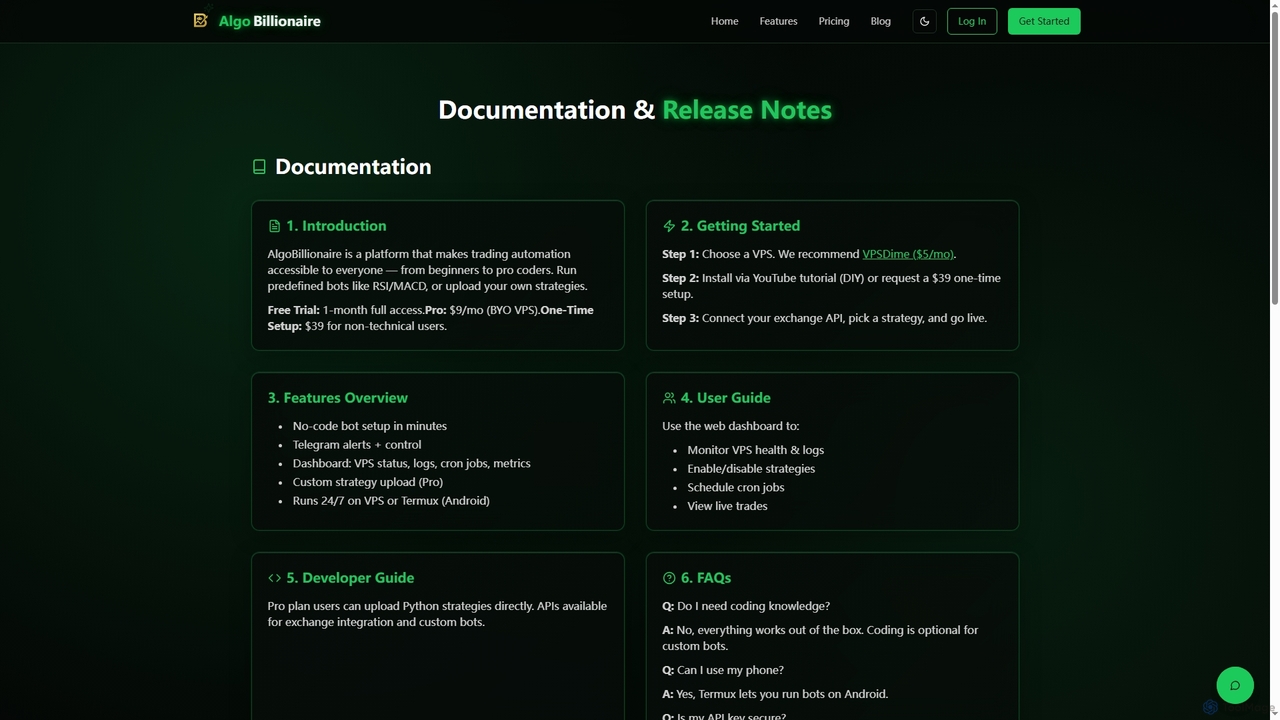Click the users icon in User Guide
The width and height of the screenshot is (1280, 720).
pos(669,398)
